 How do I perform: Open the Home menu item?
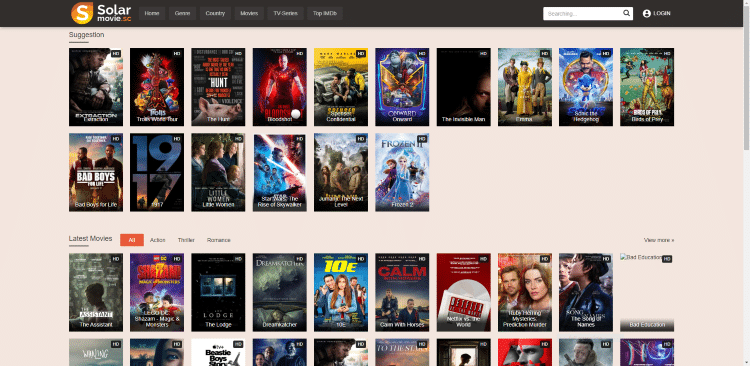[x=152, y=13]
